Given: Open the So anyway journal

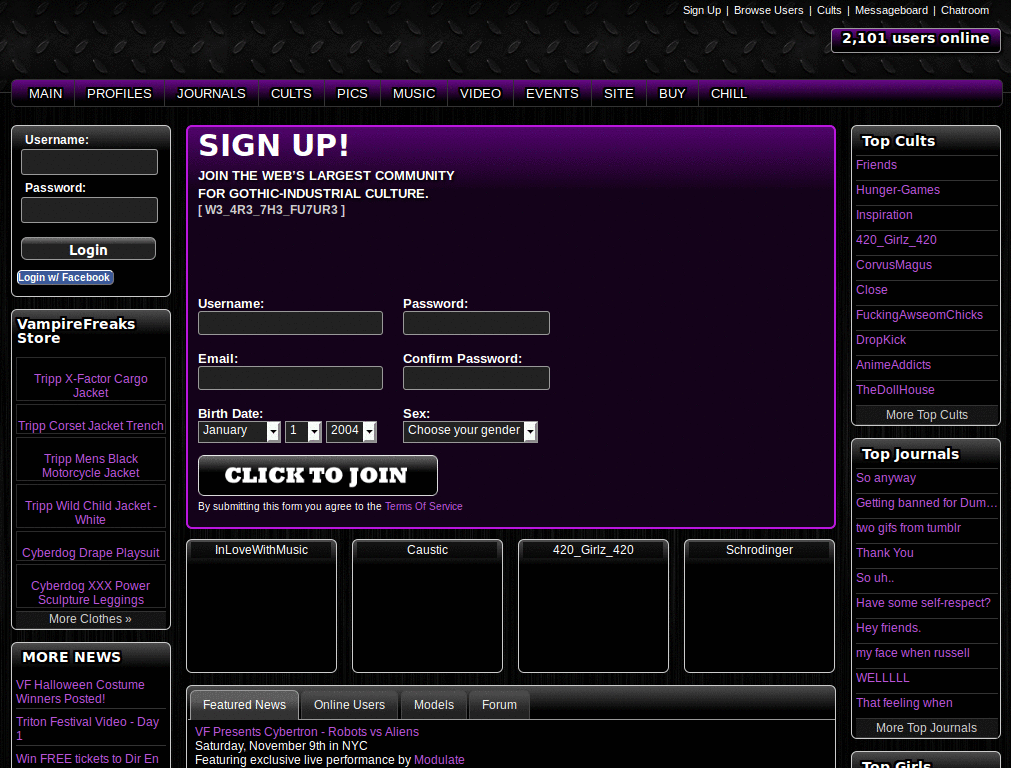Looking at the screenshot, I should 886,478.
